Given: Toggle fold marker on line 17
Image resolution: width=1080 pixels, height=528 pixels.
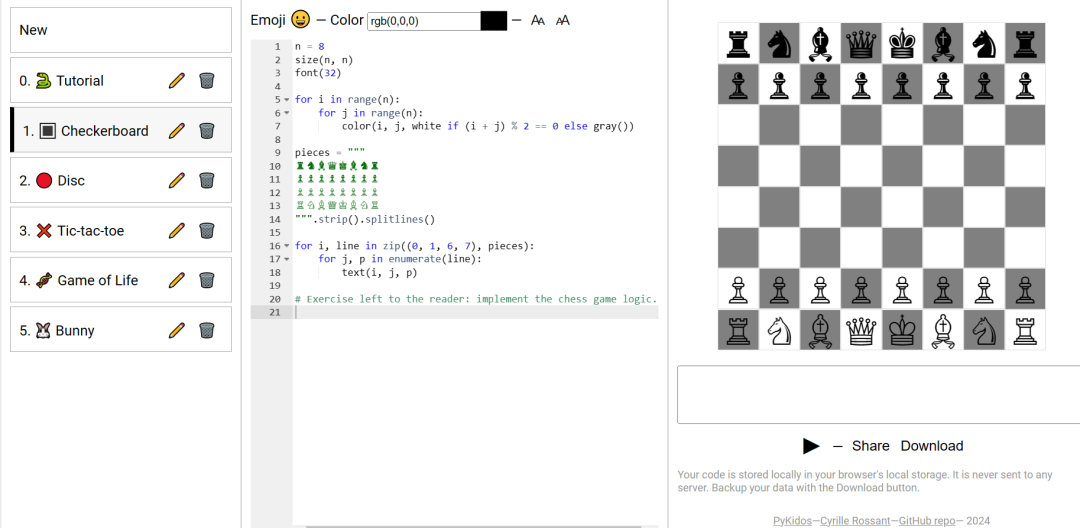Looking at the screenshot, I should point(287,260).
